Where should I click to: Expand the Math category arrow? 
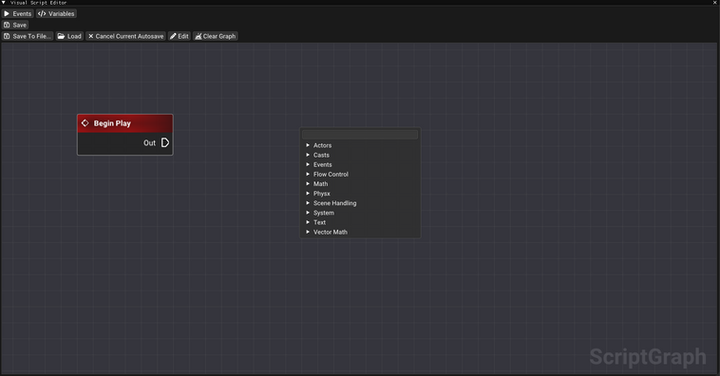[308, 184]
